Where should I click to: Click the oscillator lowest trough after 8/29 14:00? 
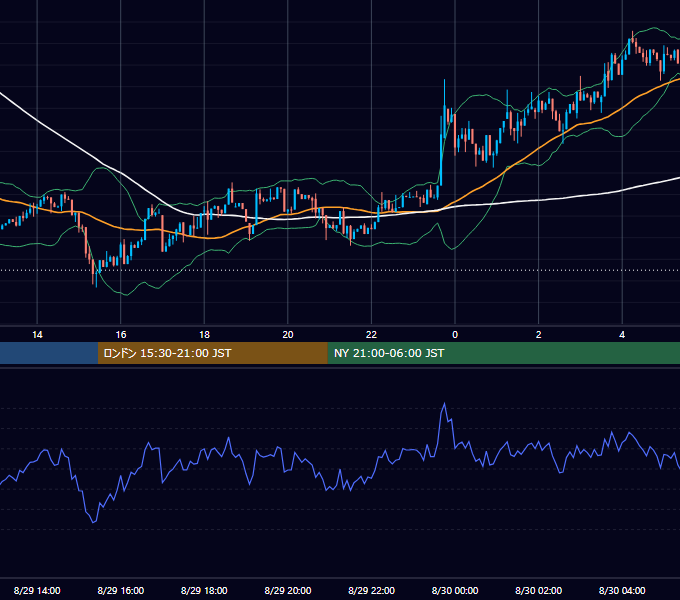tap(94, 522)
